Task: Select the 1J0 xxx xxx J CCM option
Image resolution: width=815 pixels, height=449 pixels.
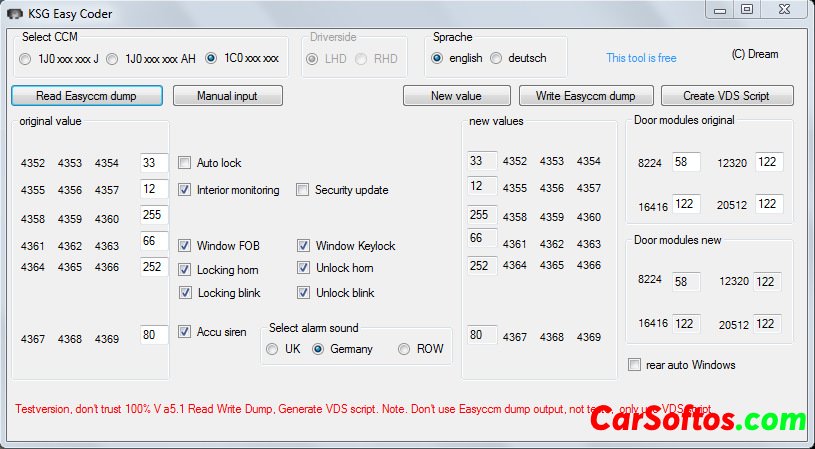Action: (25, 59)
